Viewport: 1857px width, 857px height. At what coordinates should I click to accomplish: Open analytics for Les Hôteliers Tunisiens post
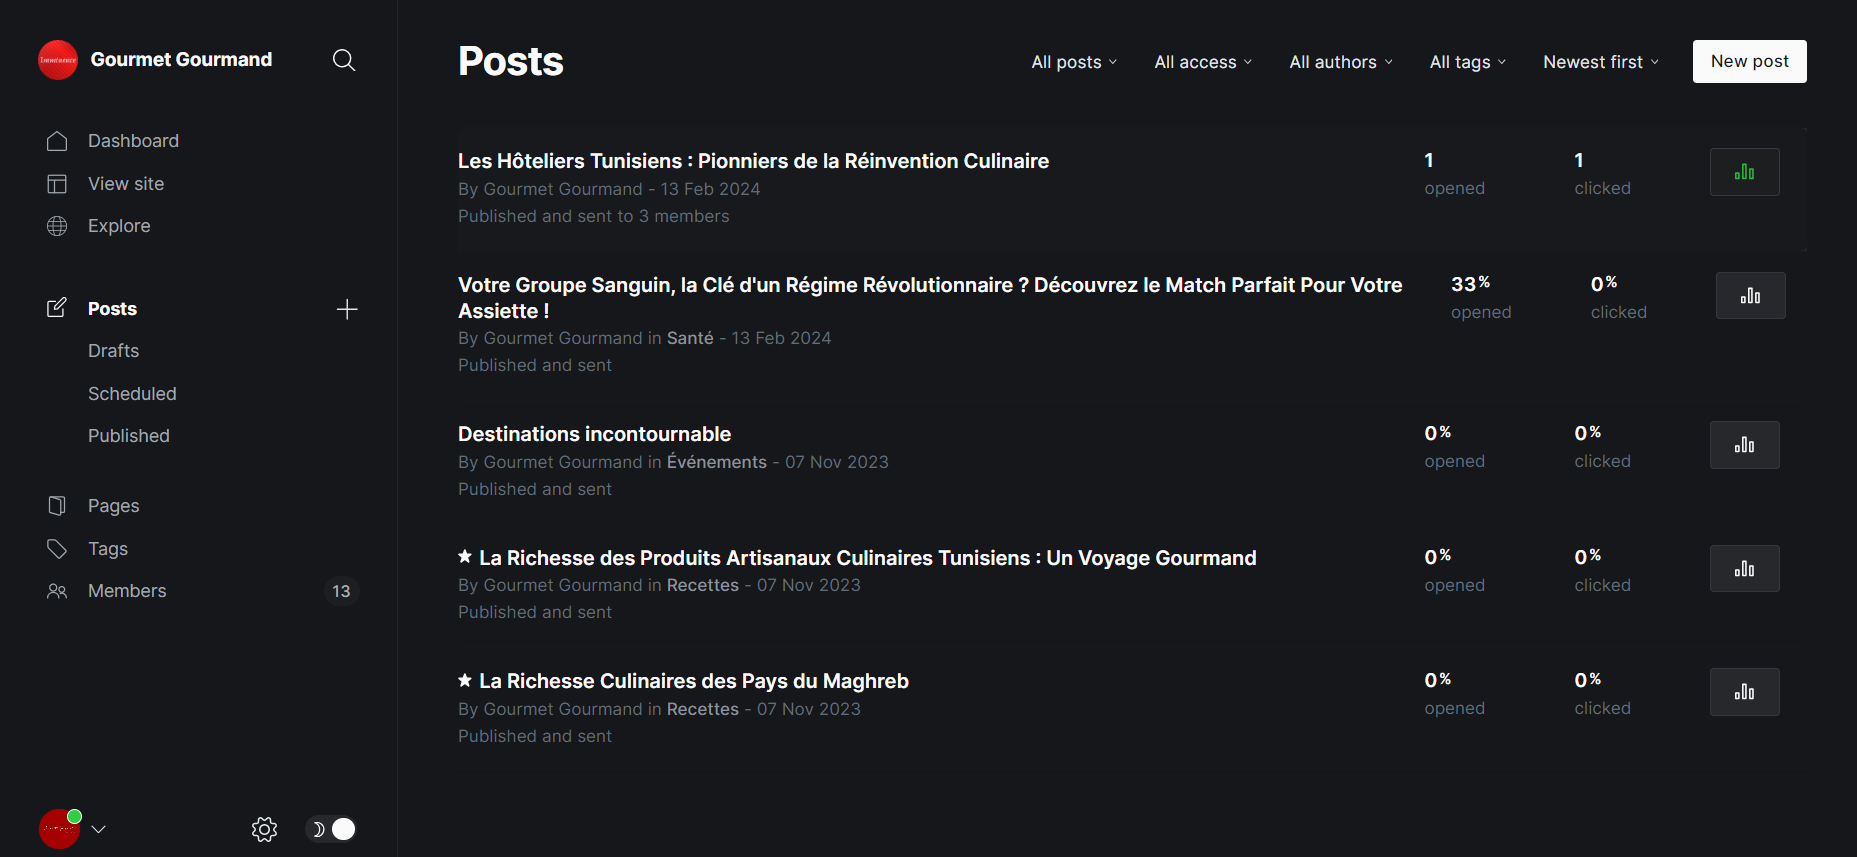click(1744, 172)
